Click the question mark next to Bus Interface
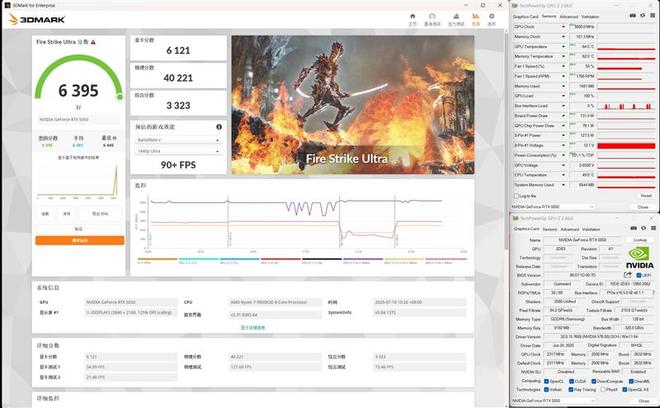Viewport: 660px width, 408px height. coord(654,292)
